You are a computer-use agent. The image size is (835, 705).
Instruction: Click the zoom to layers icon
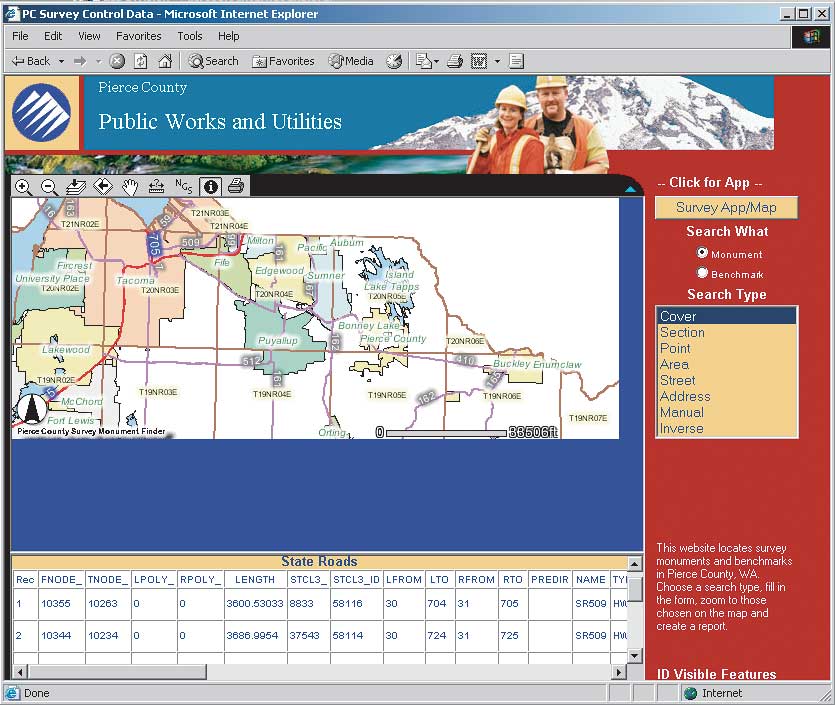pos(76,186)
